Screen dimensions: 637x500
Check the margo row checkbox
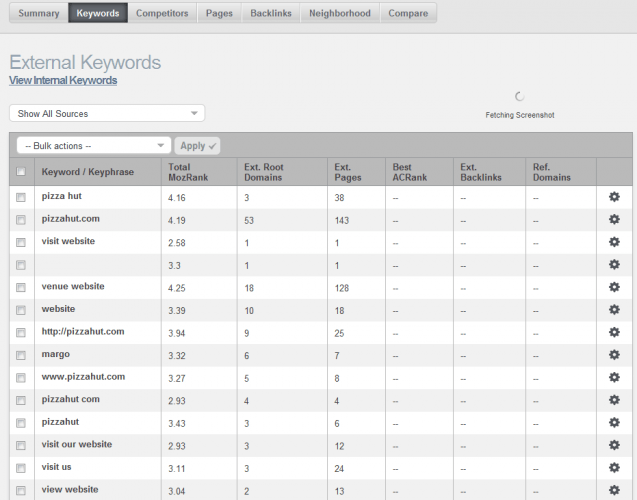(x=21, y=355)
